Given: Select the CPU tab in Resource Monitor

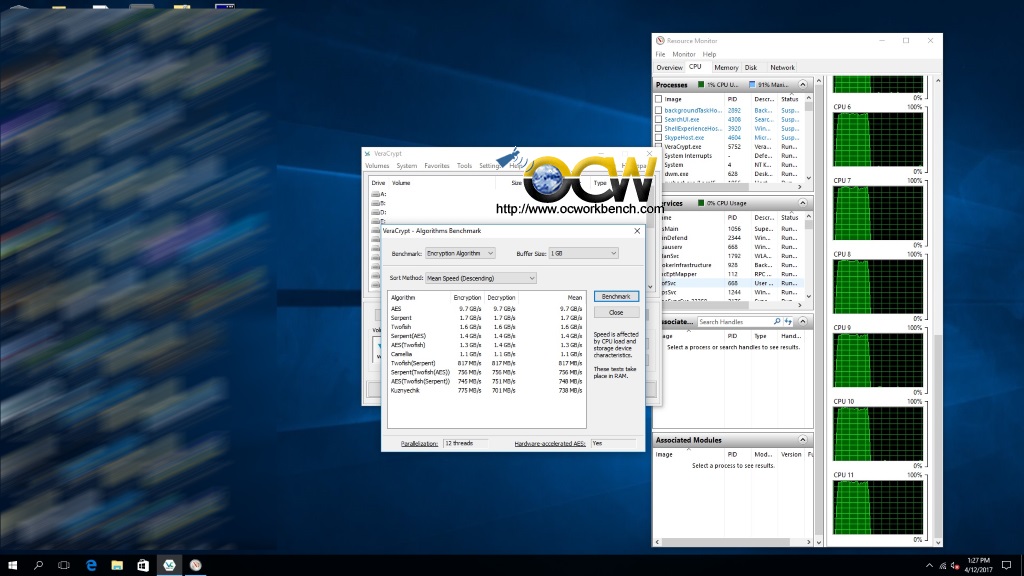Looking at the screenshot, I should (x=695, y=67).
